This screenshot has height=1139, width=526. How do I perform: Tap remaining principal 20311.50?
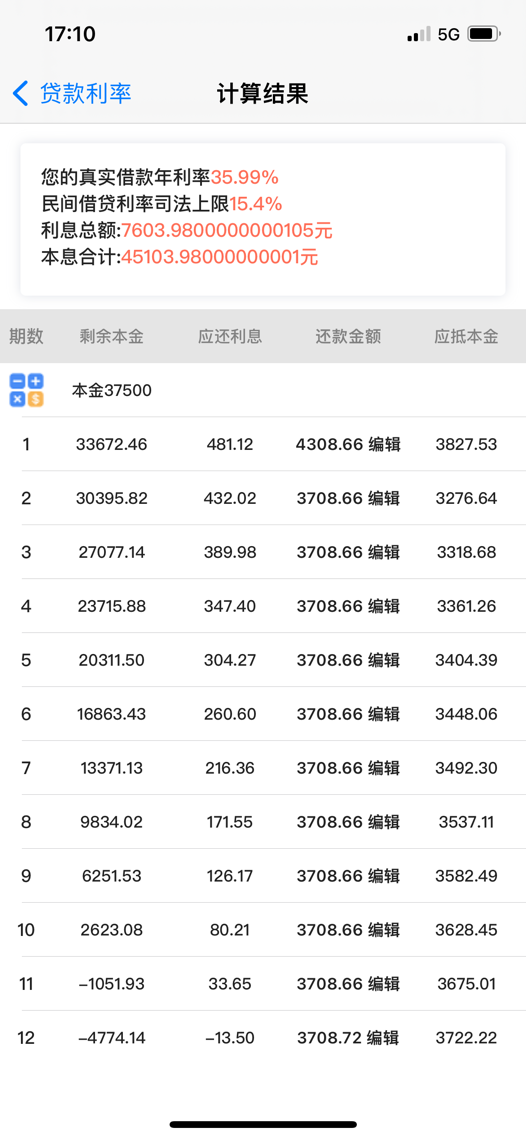tap(111, 660)
